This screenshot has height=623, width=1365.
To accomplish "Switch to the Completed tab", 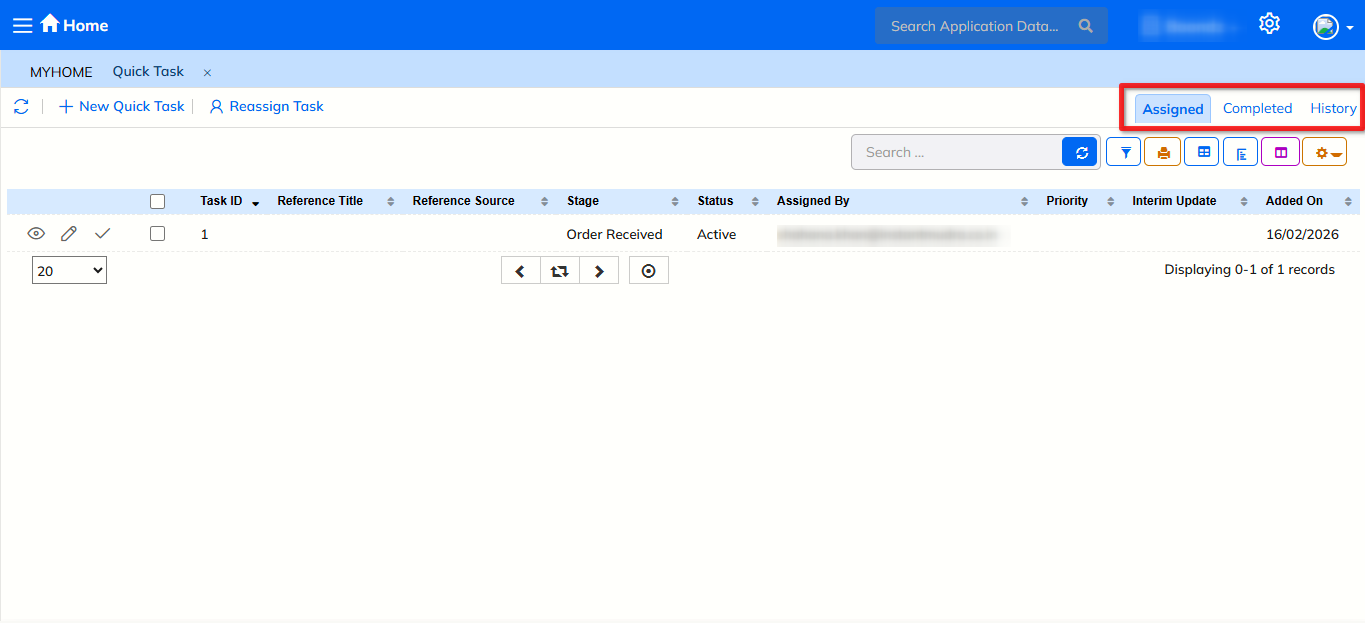I will click(1257, 108).
